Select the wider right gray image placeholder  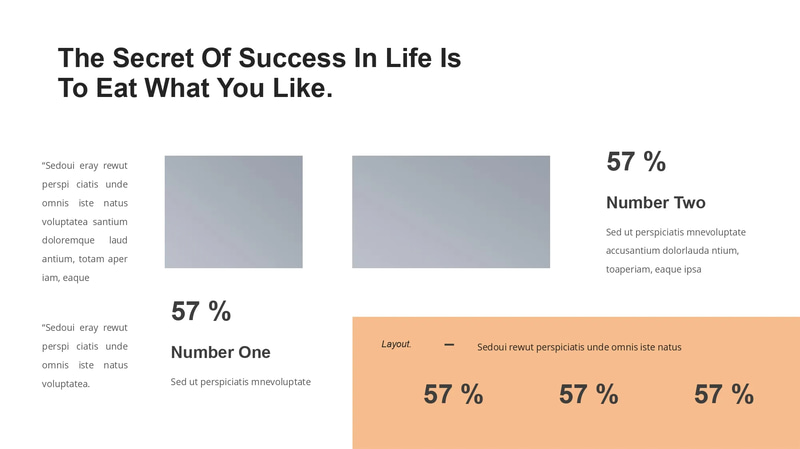(451, 212)
